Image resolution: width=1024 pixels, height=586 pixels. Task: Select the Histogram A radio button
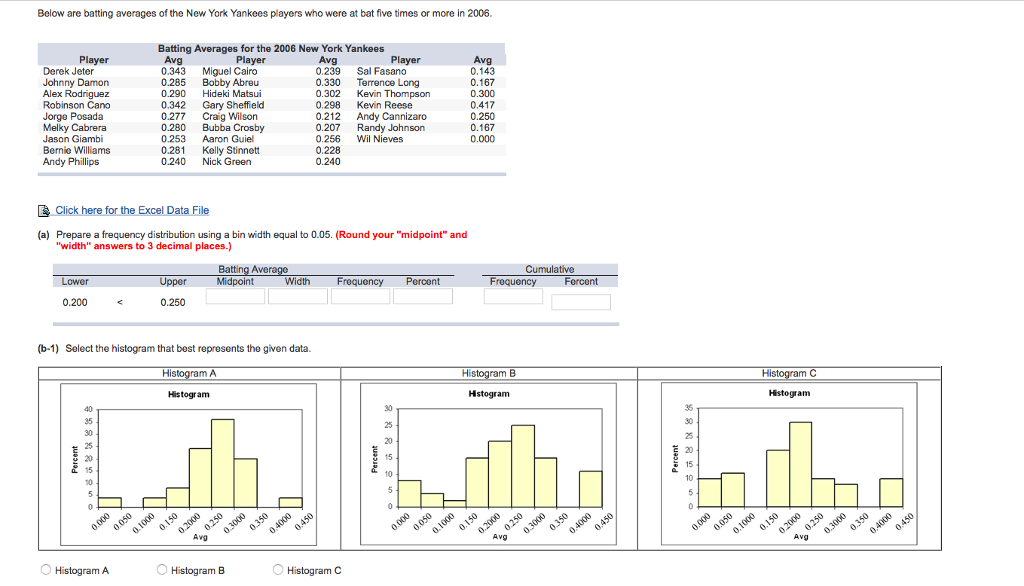click(46, 570)
